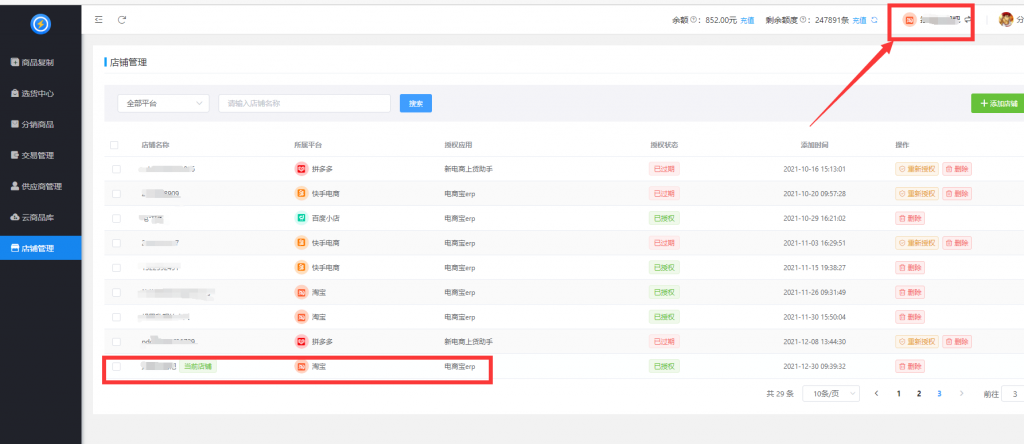The height and width of the screenshot is (444, 1024).
Task: Go to previous page with left arrow
Action: [876, 394]
